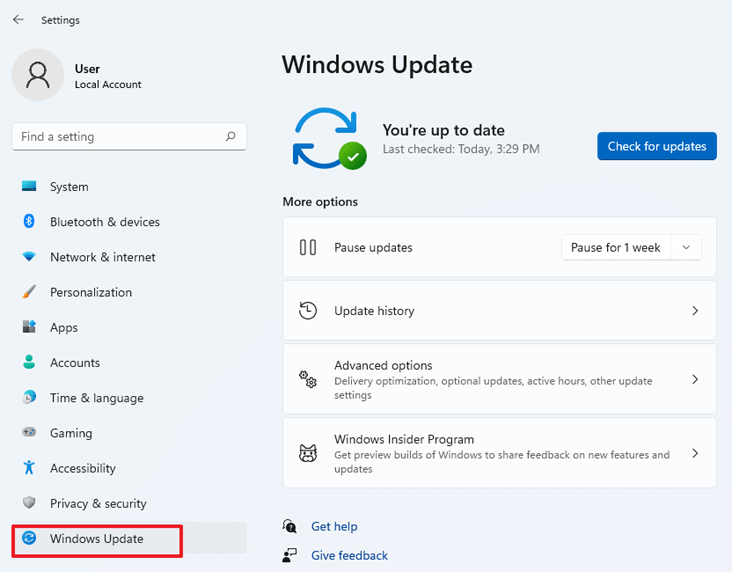Click the Accessibility person icon
The image size is (732, 572).
29,468
